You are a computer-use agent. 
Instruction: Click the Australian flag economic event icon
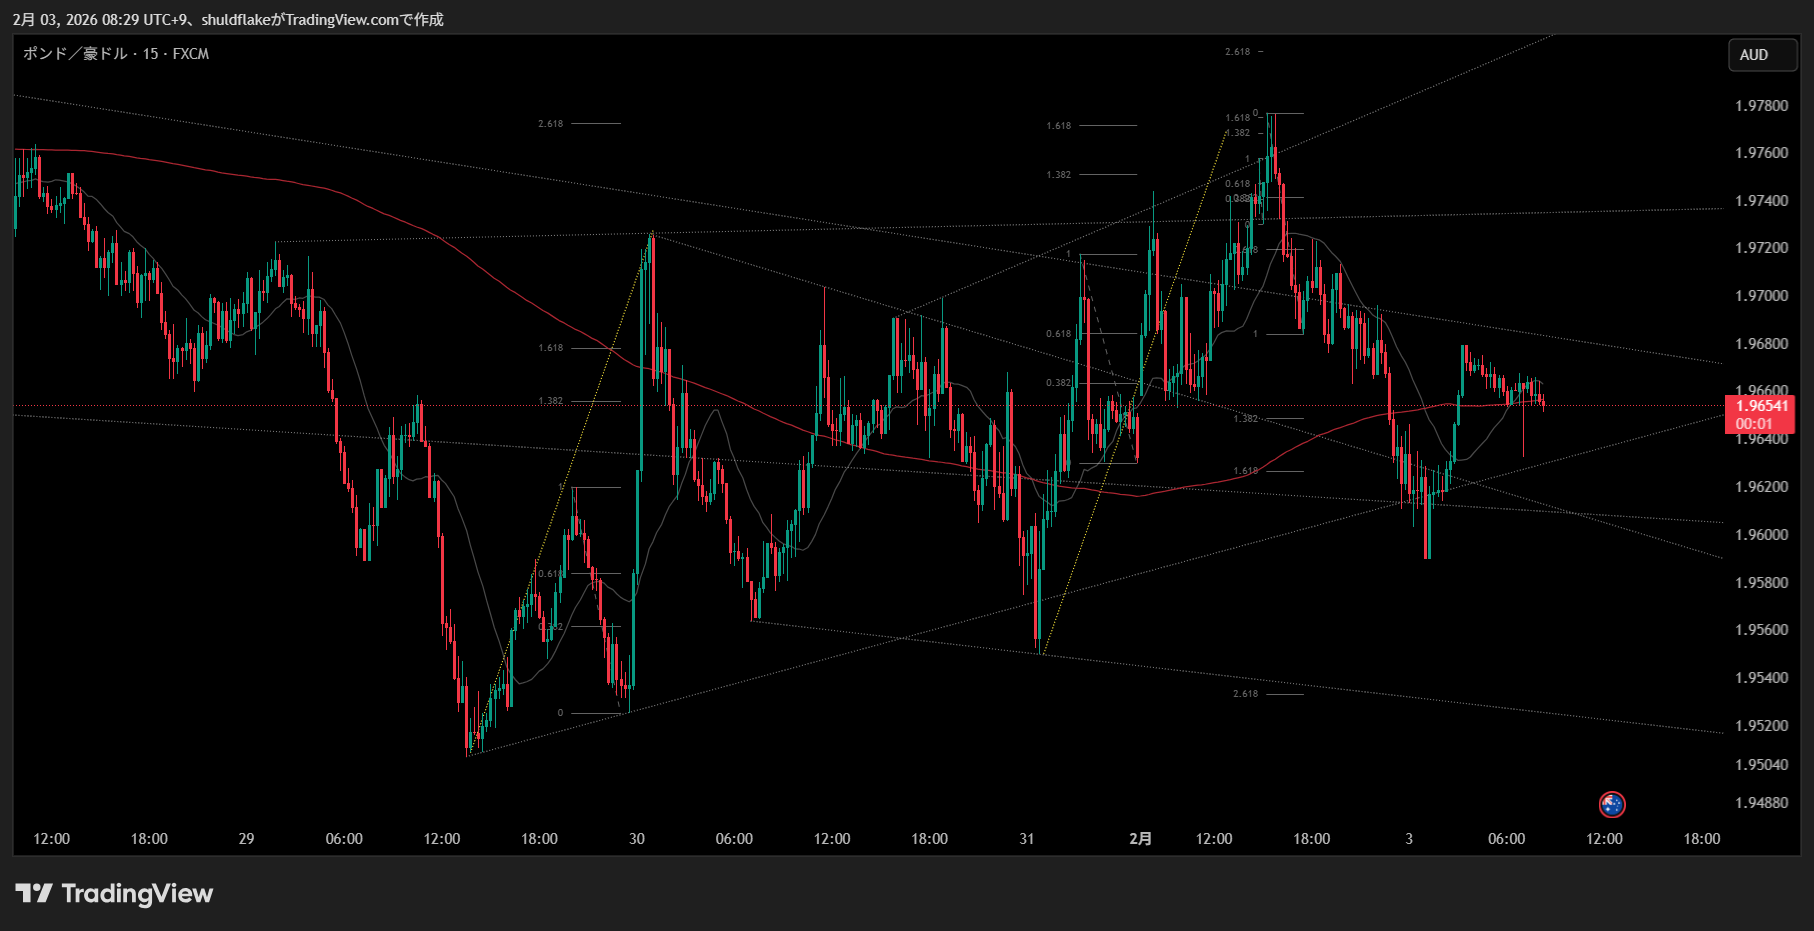[x=1611, y=804]
